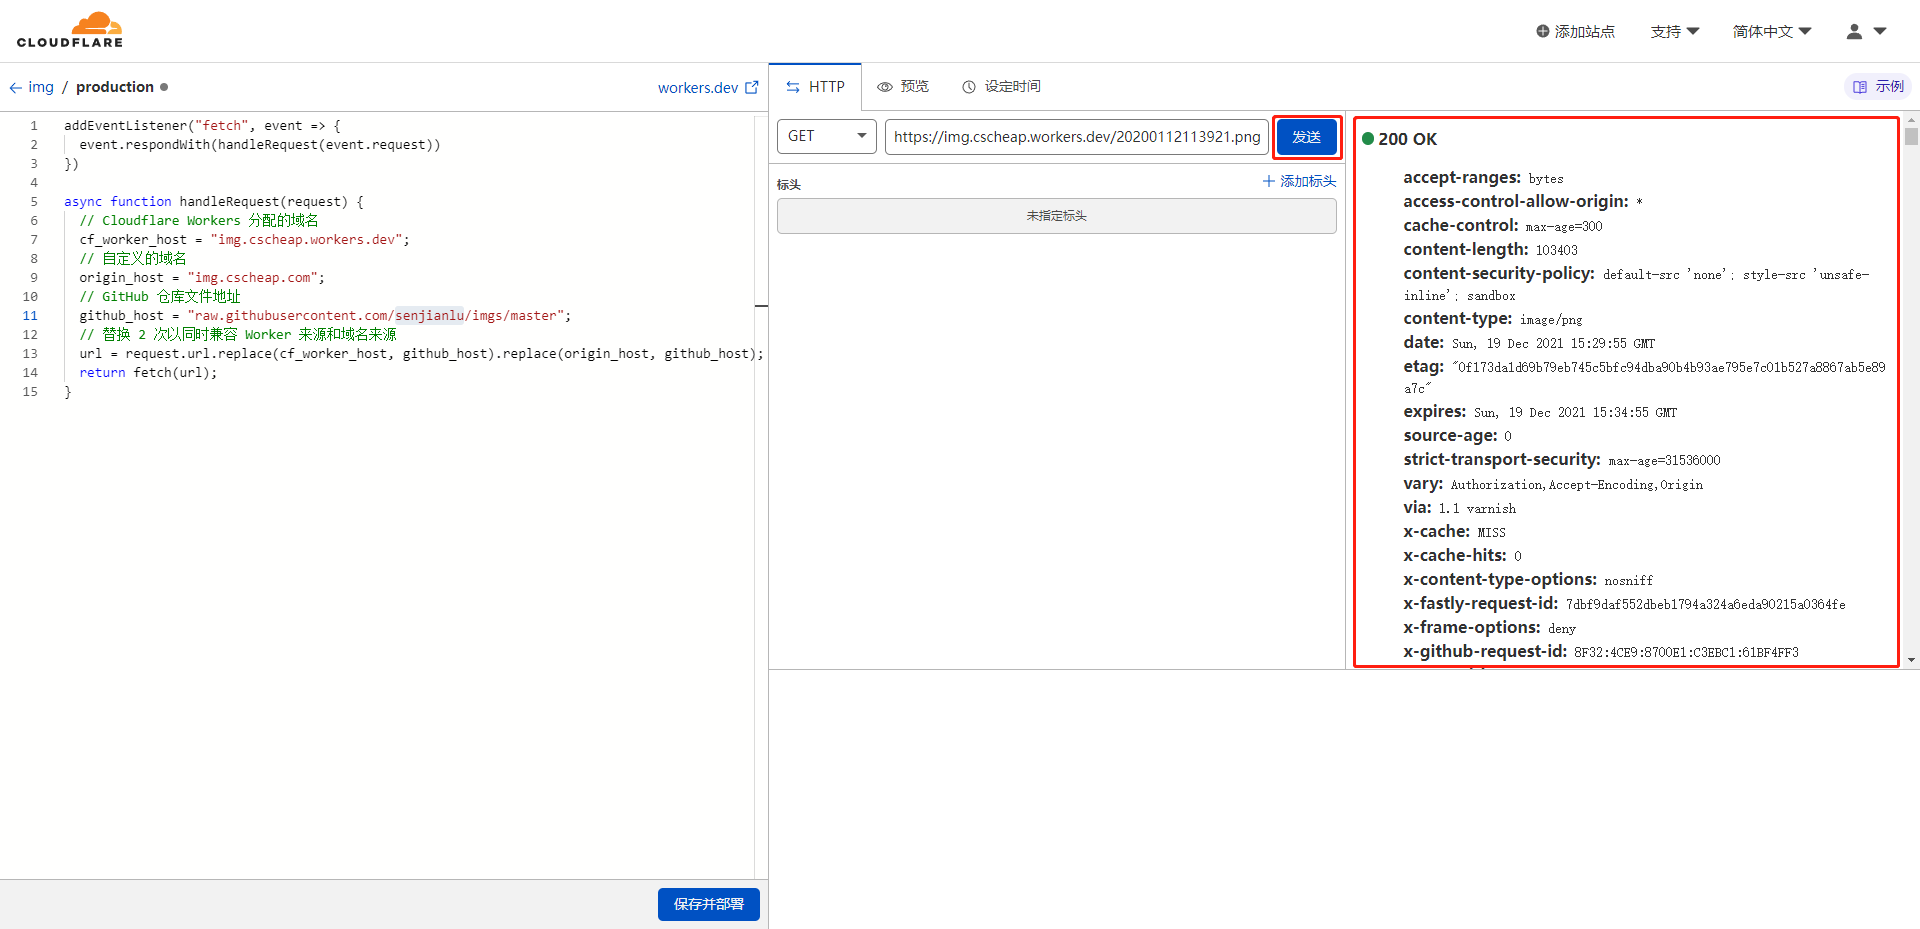Click the 200 OK status text
The image size is (1920, 929).
coord(1407,139)
